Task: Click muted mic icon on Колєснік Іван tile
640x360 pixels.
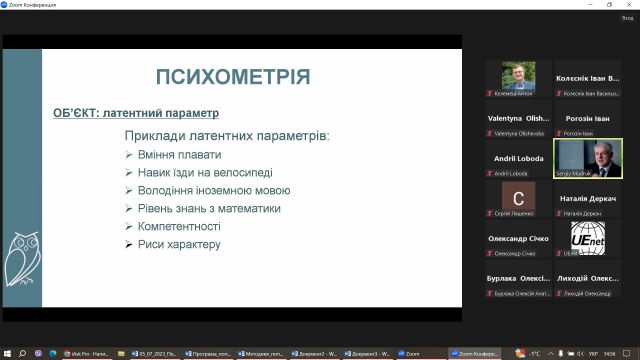Action: (559, 93)
